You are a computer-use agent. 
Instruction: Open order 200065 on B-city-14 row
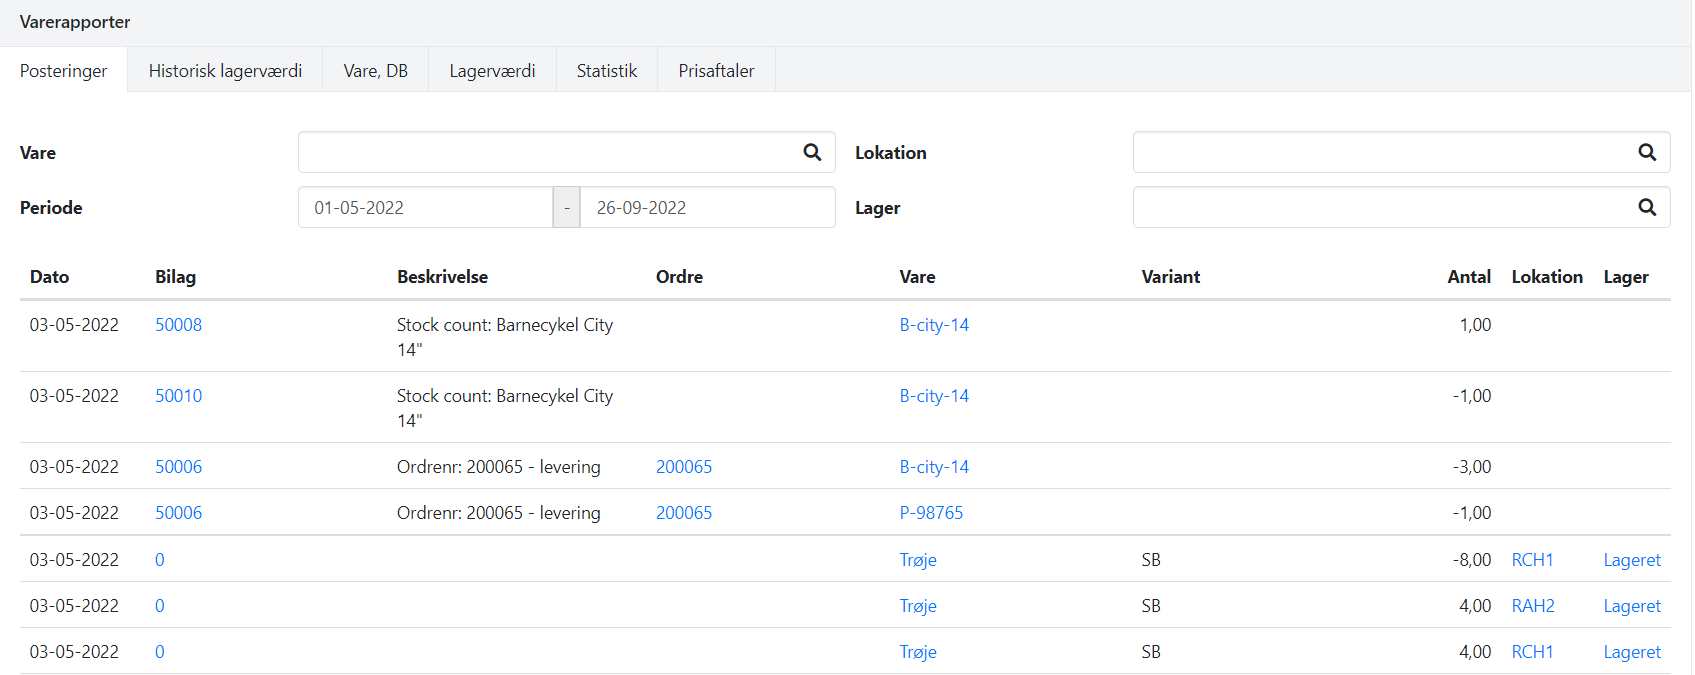pos(684,467)
